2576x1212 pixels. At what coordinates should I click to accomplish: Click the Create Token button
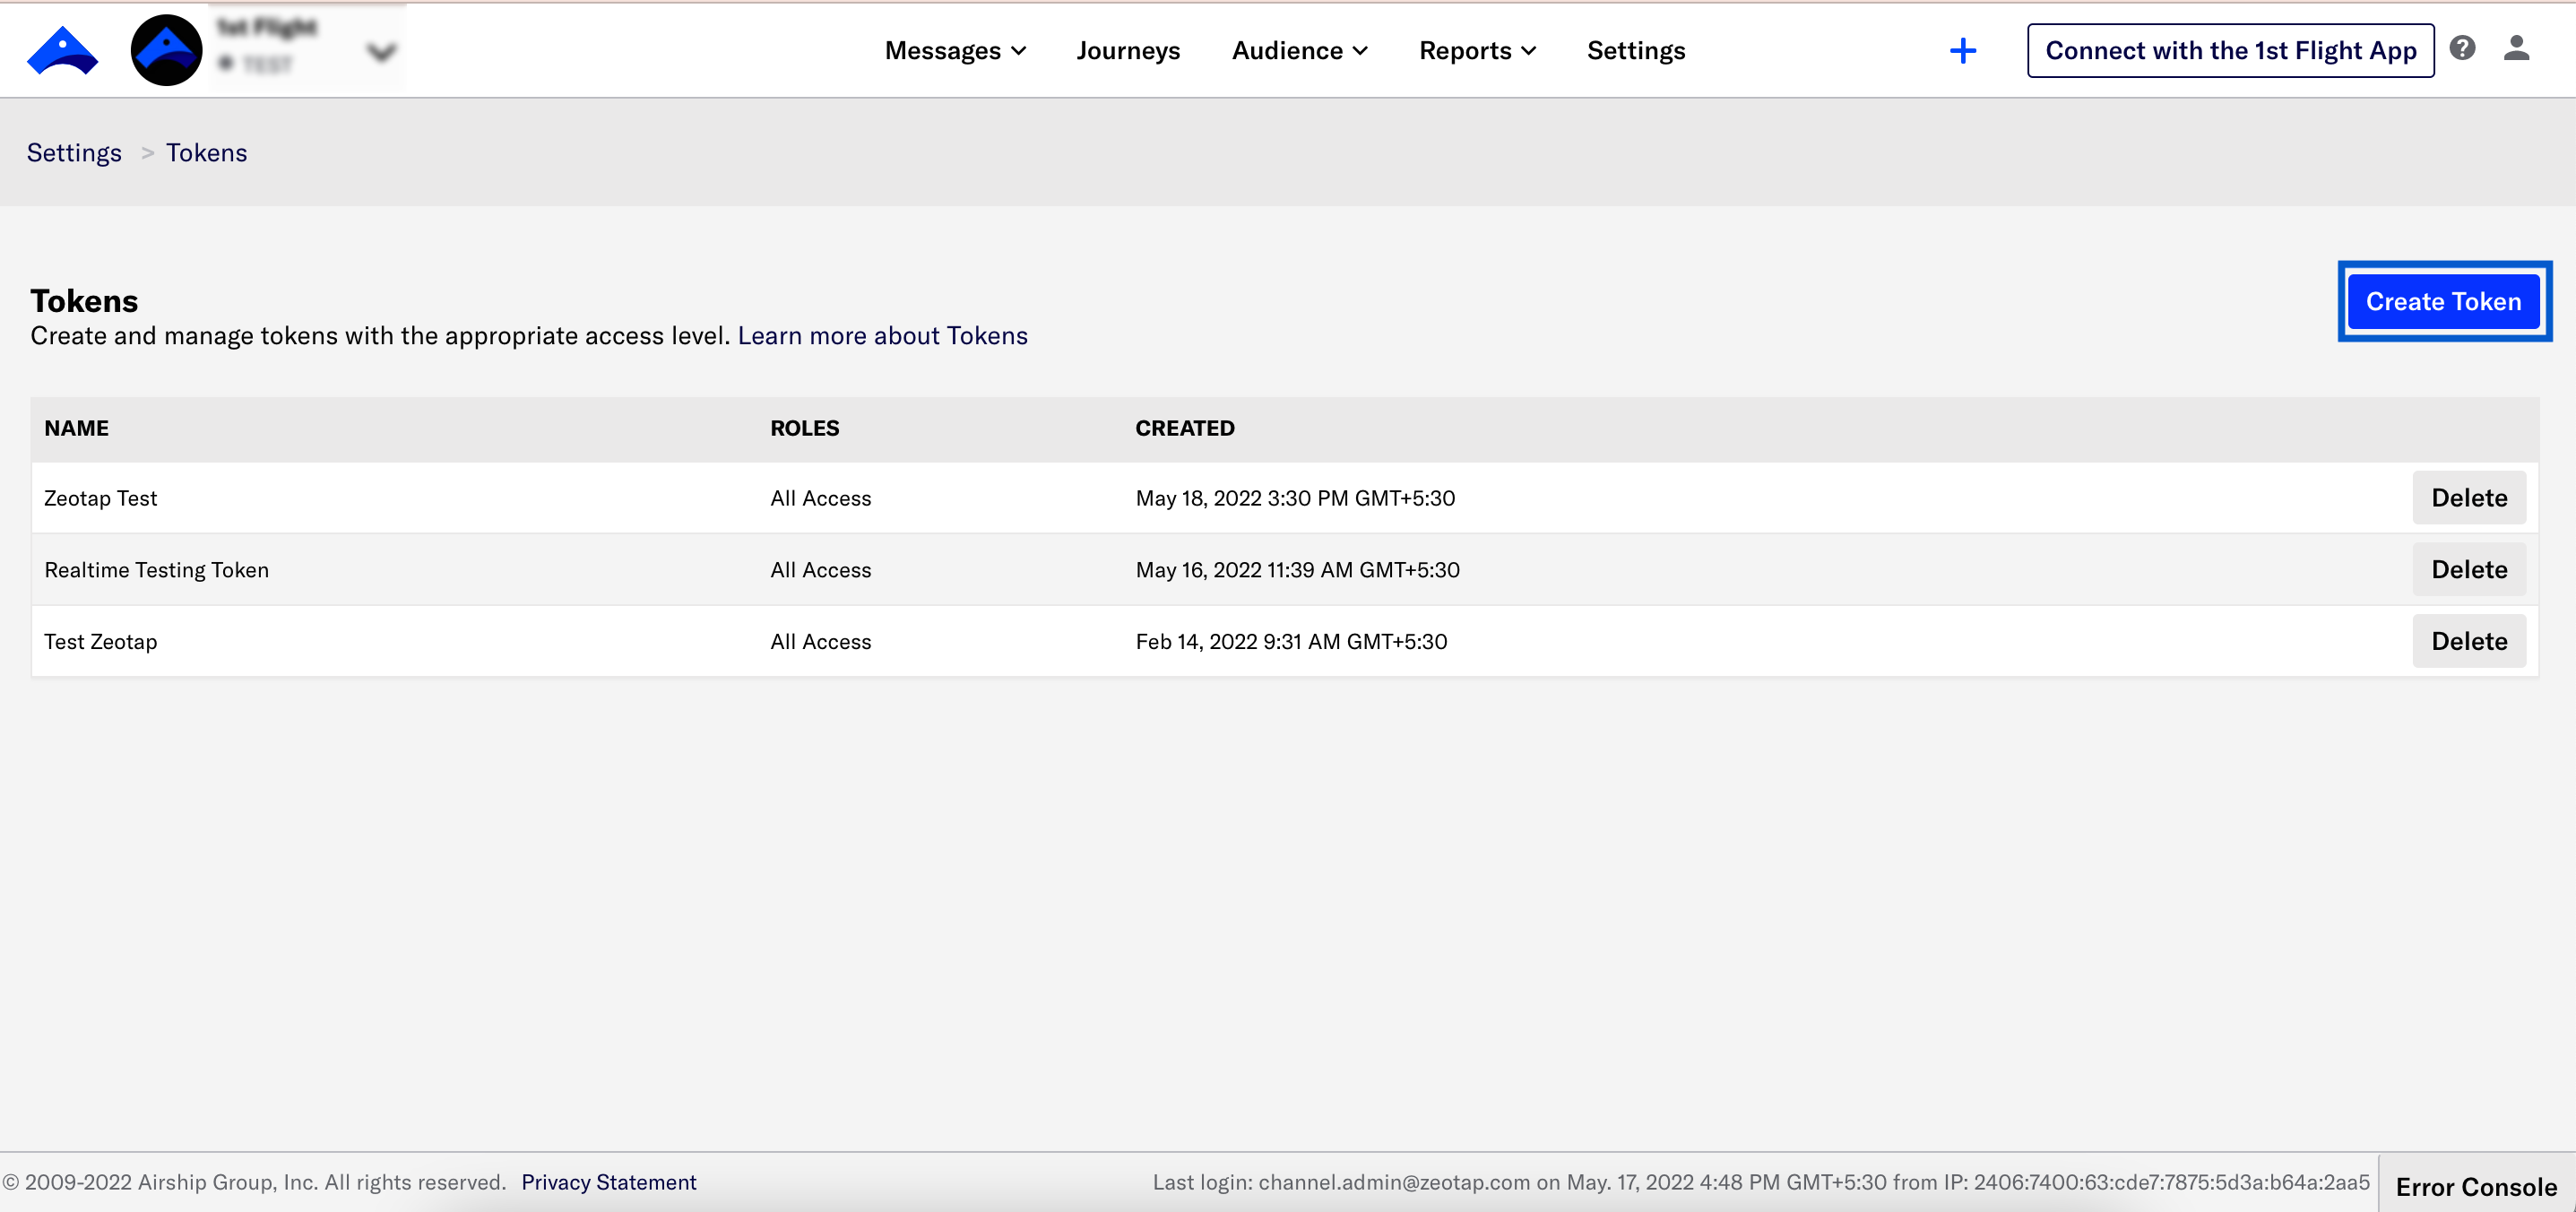tap(2443, 301)
